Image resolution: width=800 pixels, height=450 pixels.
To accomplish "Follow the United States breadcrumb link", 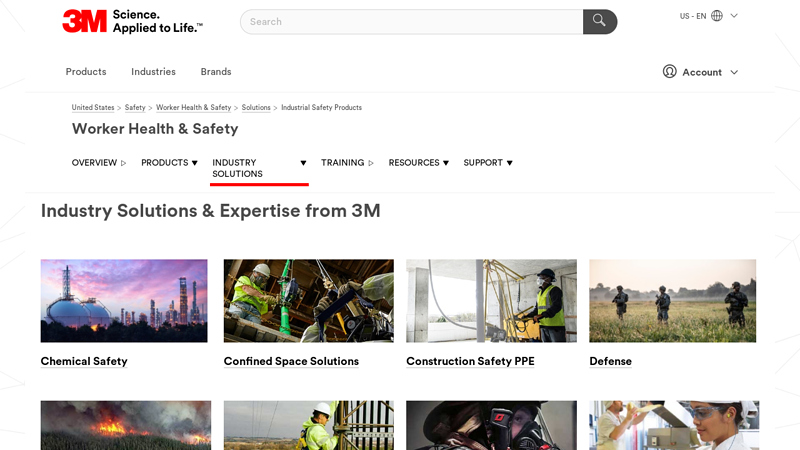I will tap(93, 108).
